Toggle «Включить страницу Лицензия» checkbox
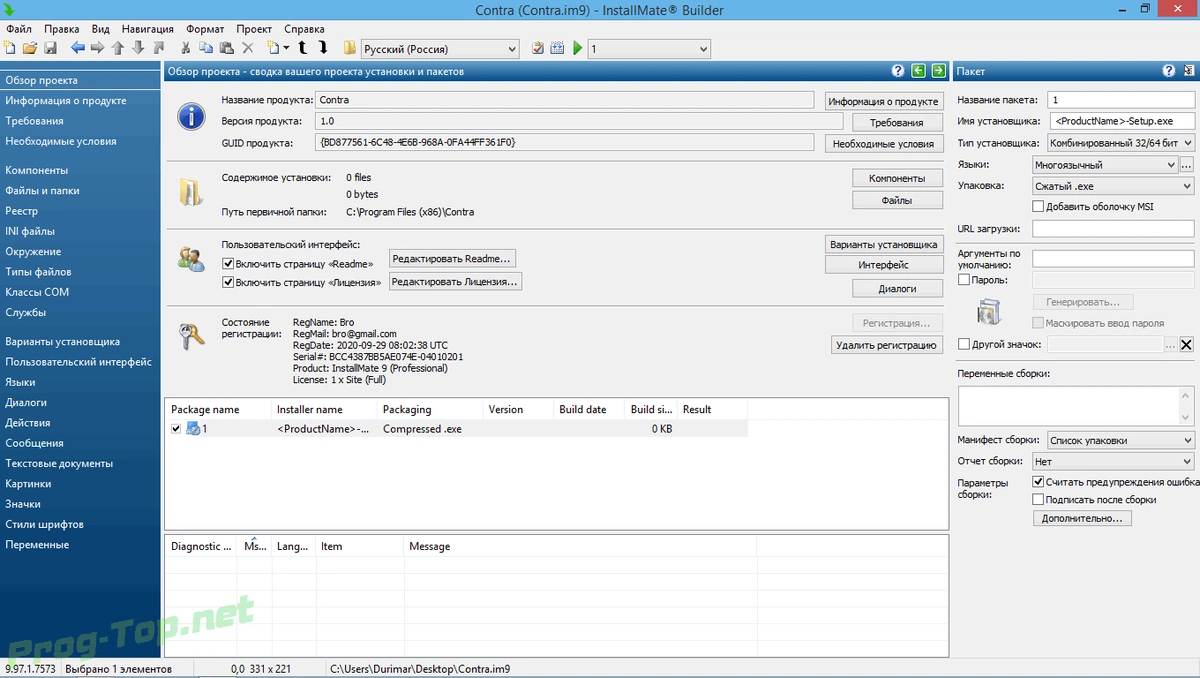 [227, 283]
